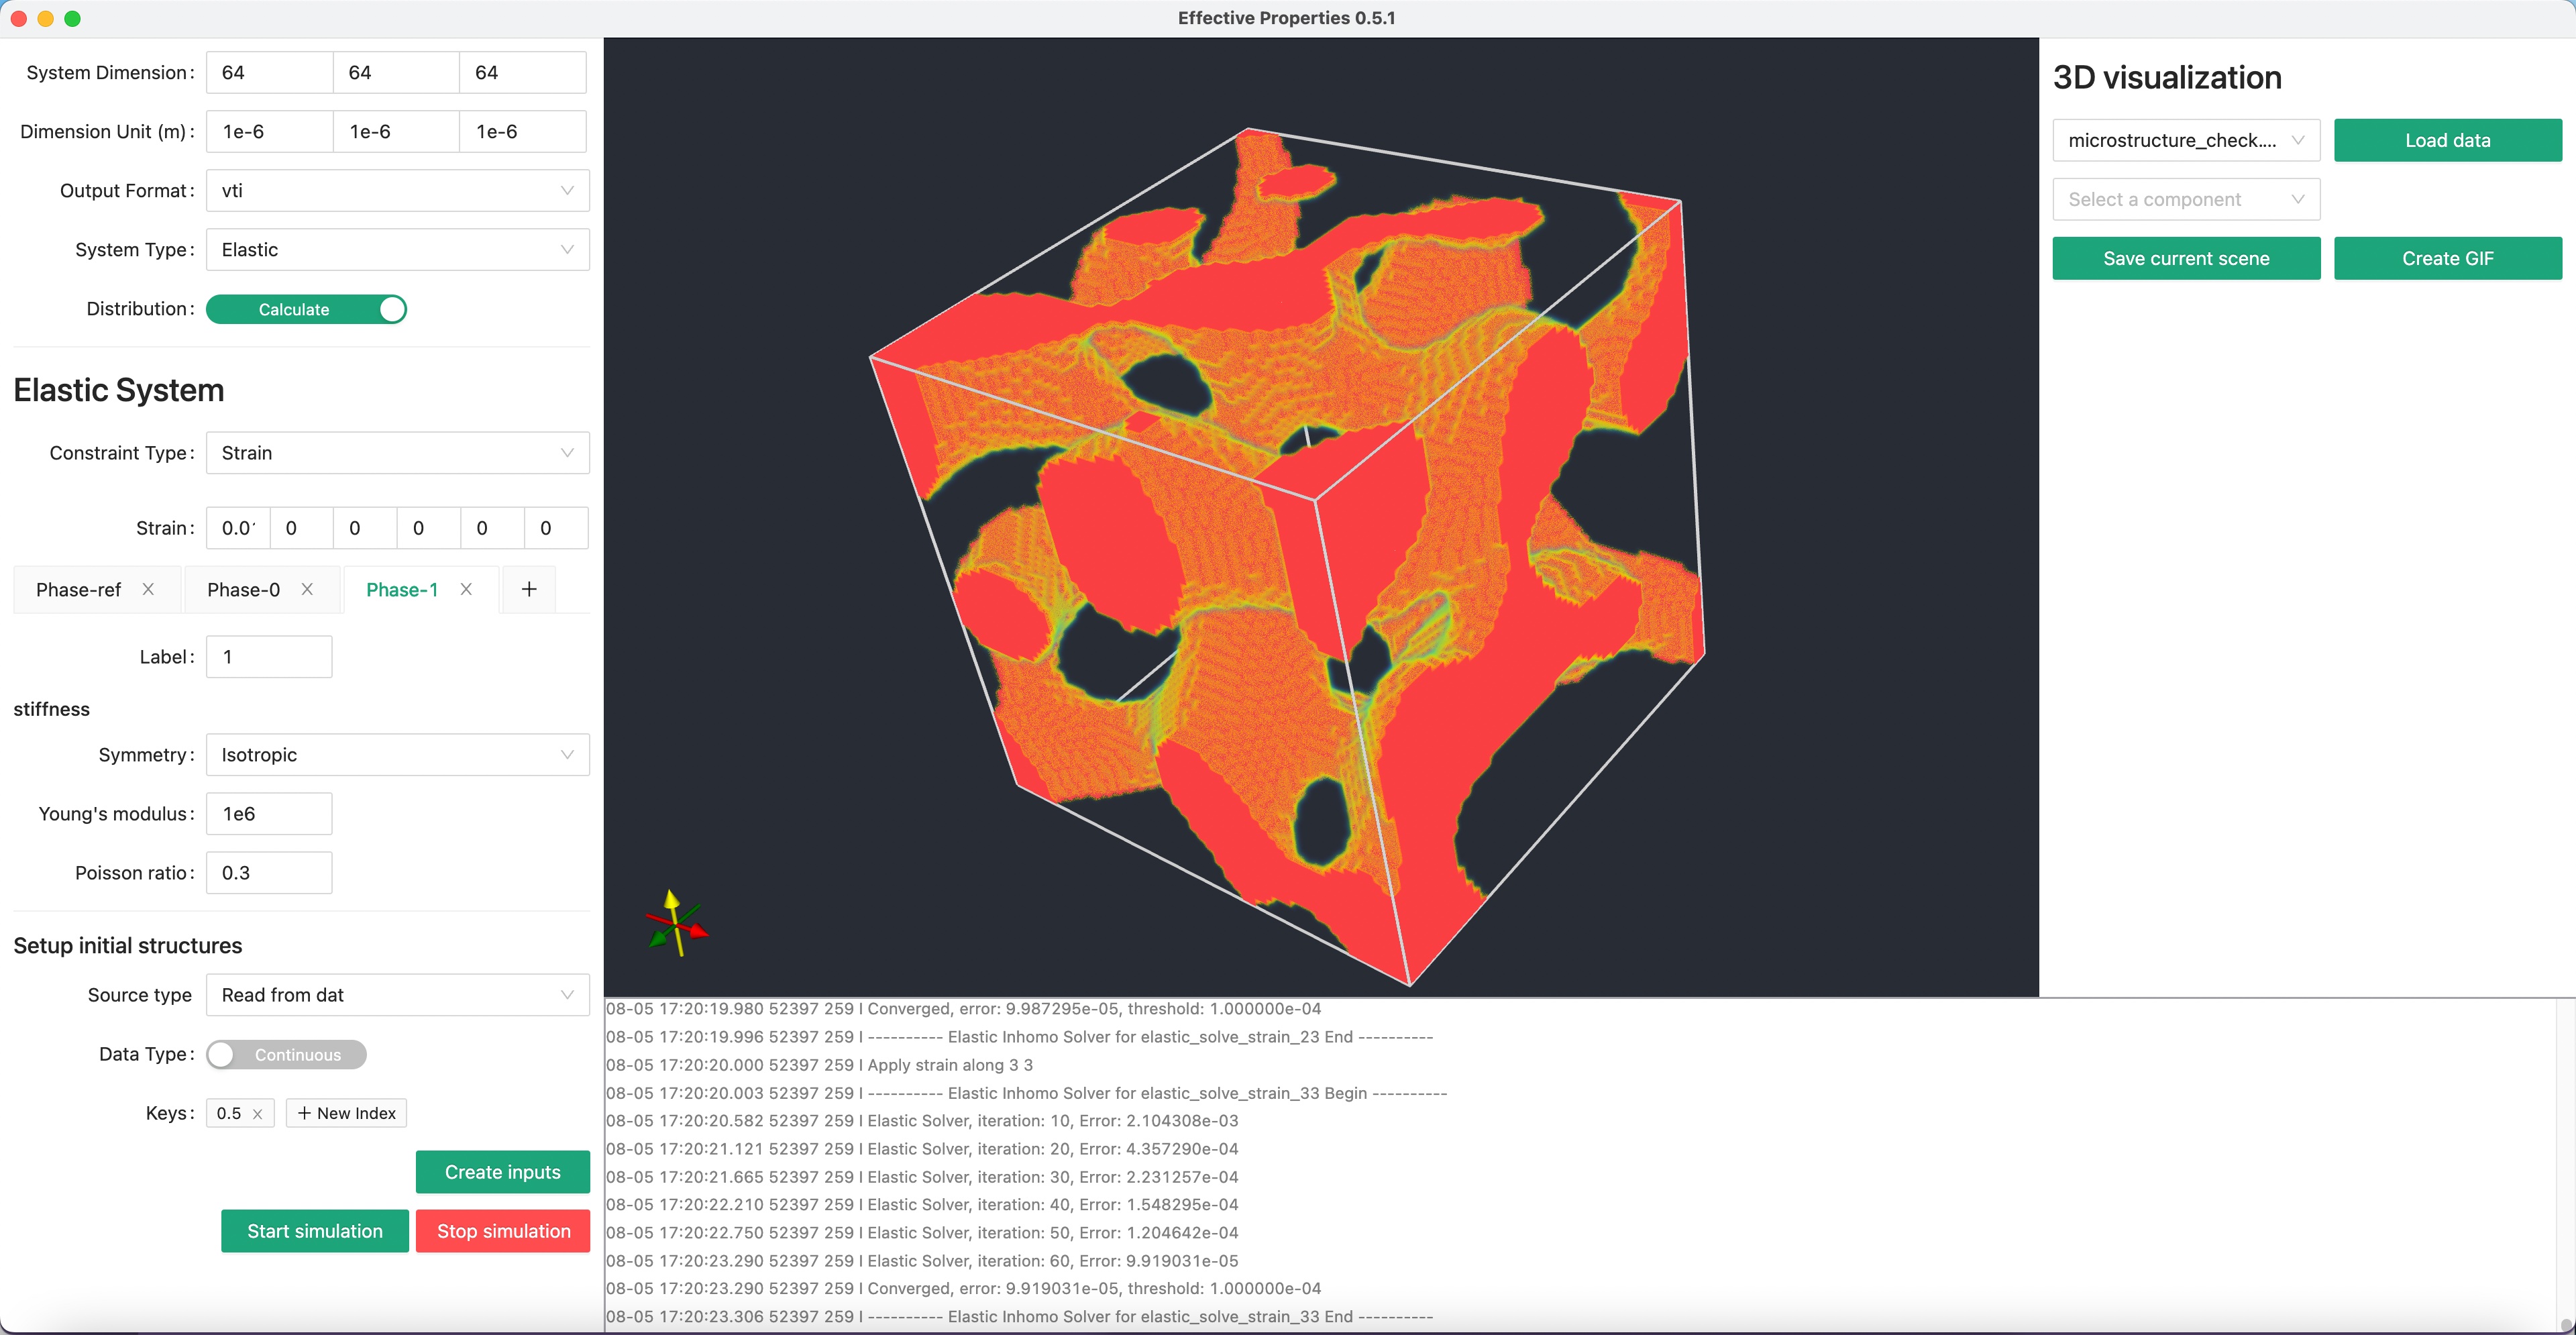Open the System Type Elastic dropdown
The image size is (2576, 1335).
(x=397, y=249)
